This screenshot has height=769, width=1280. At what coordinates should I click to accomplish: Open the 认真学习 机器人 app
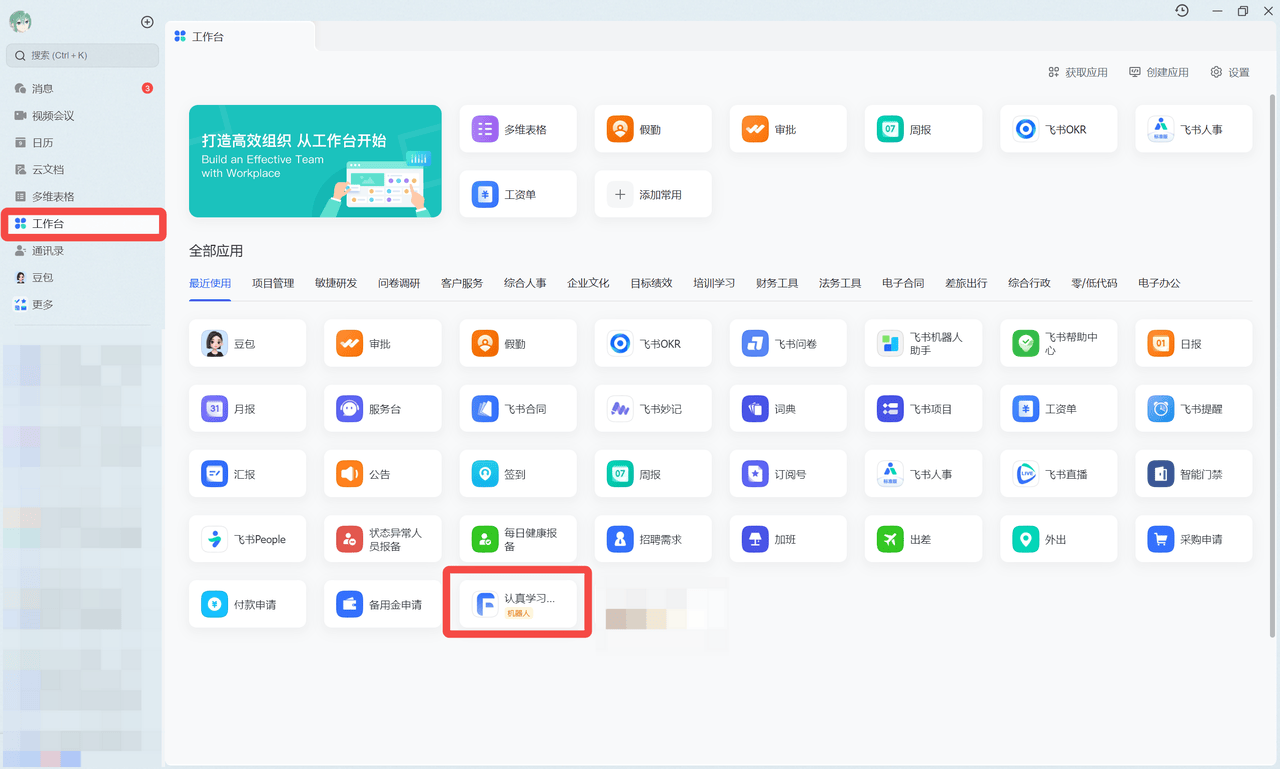[517, 603]
